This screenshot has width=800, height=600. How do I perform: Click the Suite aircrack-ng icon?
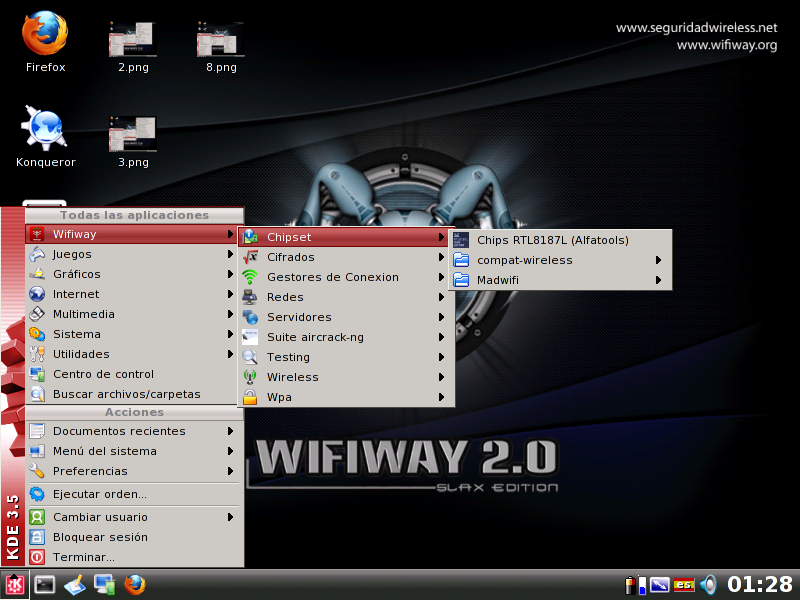pos(250,337)
